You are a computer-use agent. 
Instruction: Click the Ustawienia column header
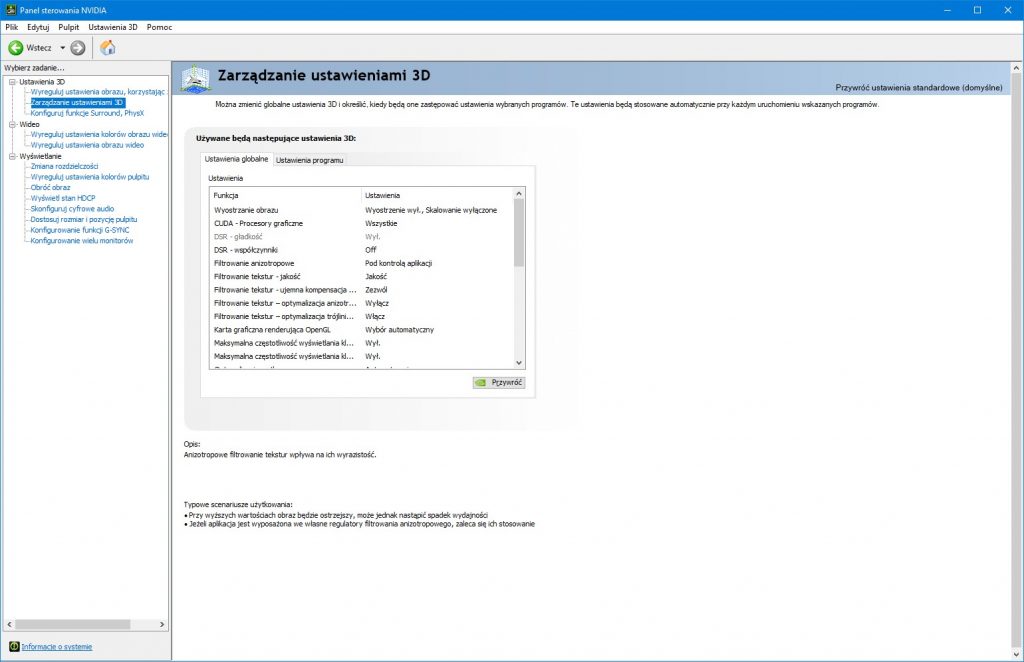pyautogui.click(x=437, y=195)
